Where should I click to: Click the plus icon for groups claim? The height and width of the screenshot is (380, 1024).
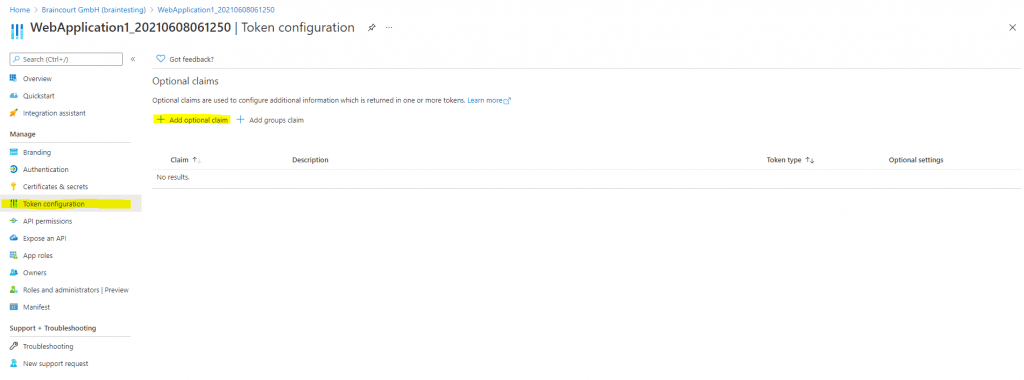(x=240, y=120)
